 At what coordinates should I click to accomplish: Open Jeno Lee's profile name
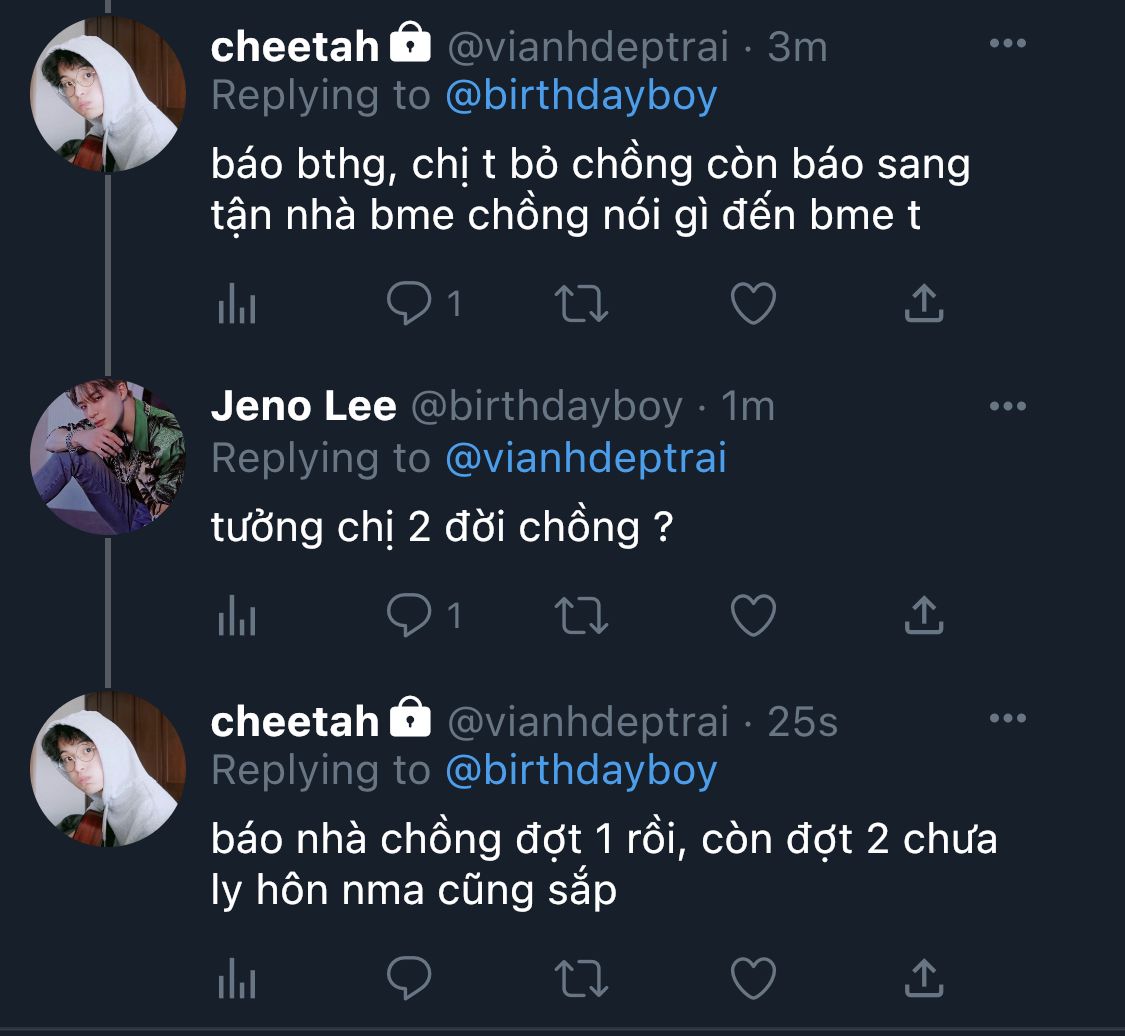(x=304, y=407)
